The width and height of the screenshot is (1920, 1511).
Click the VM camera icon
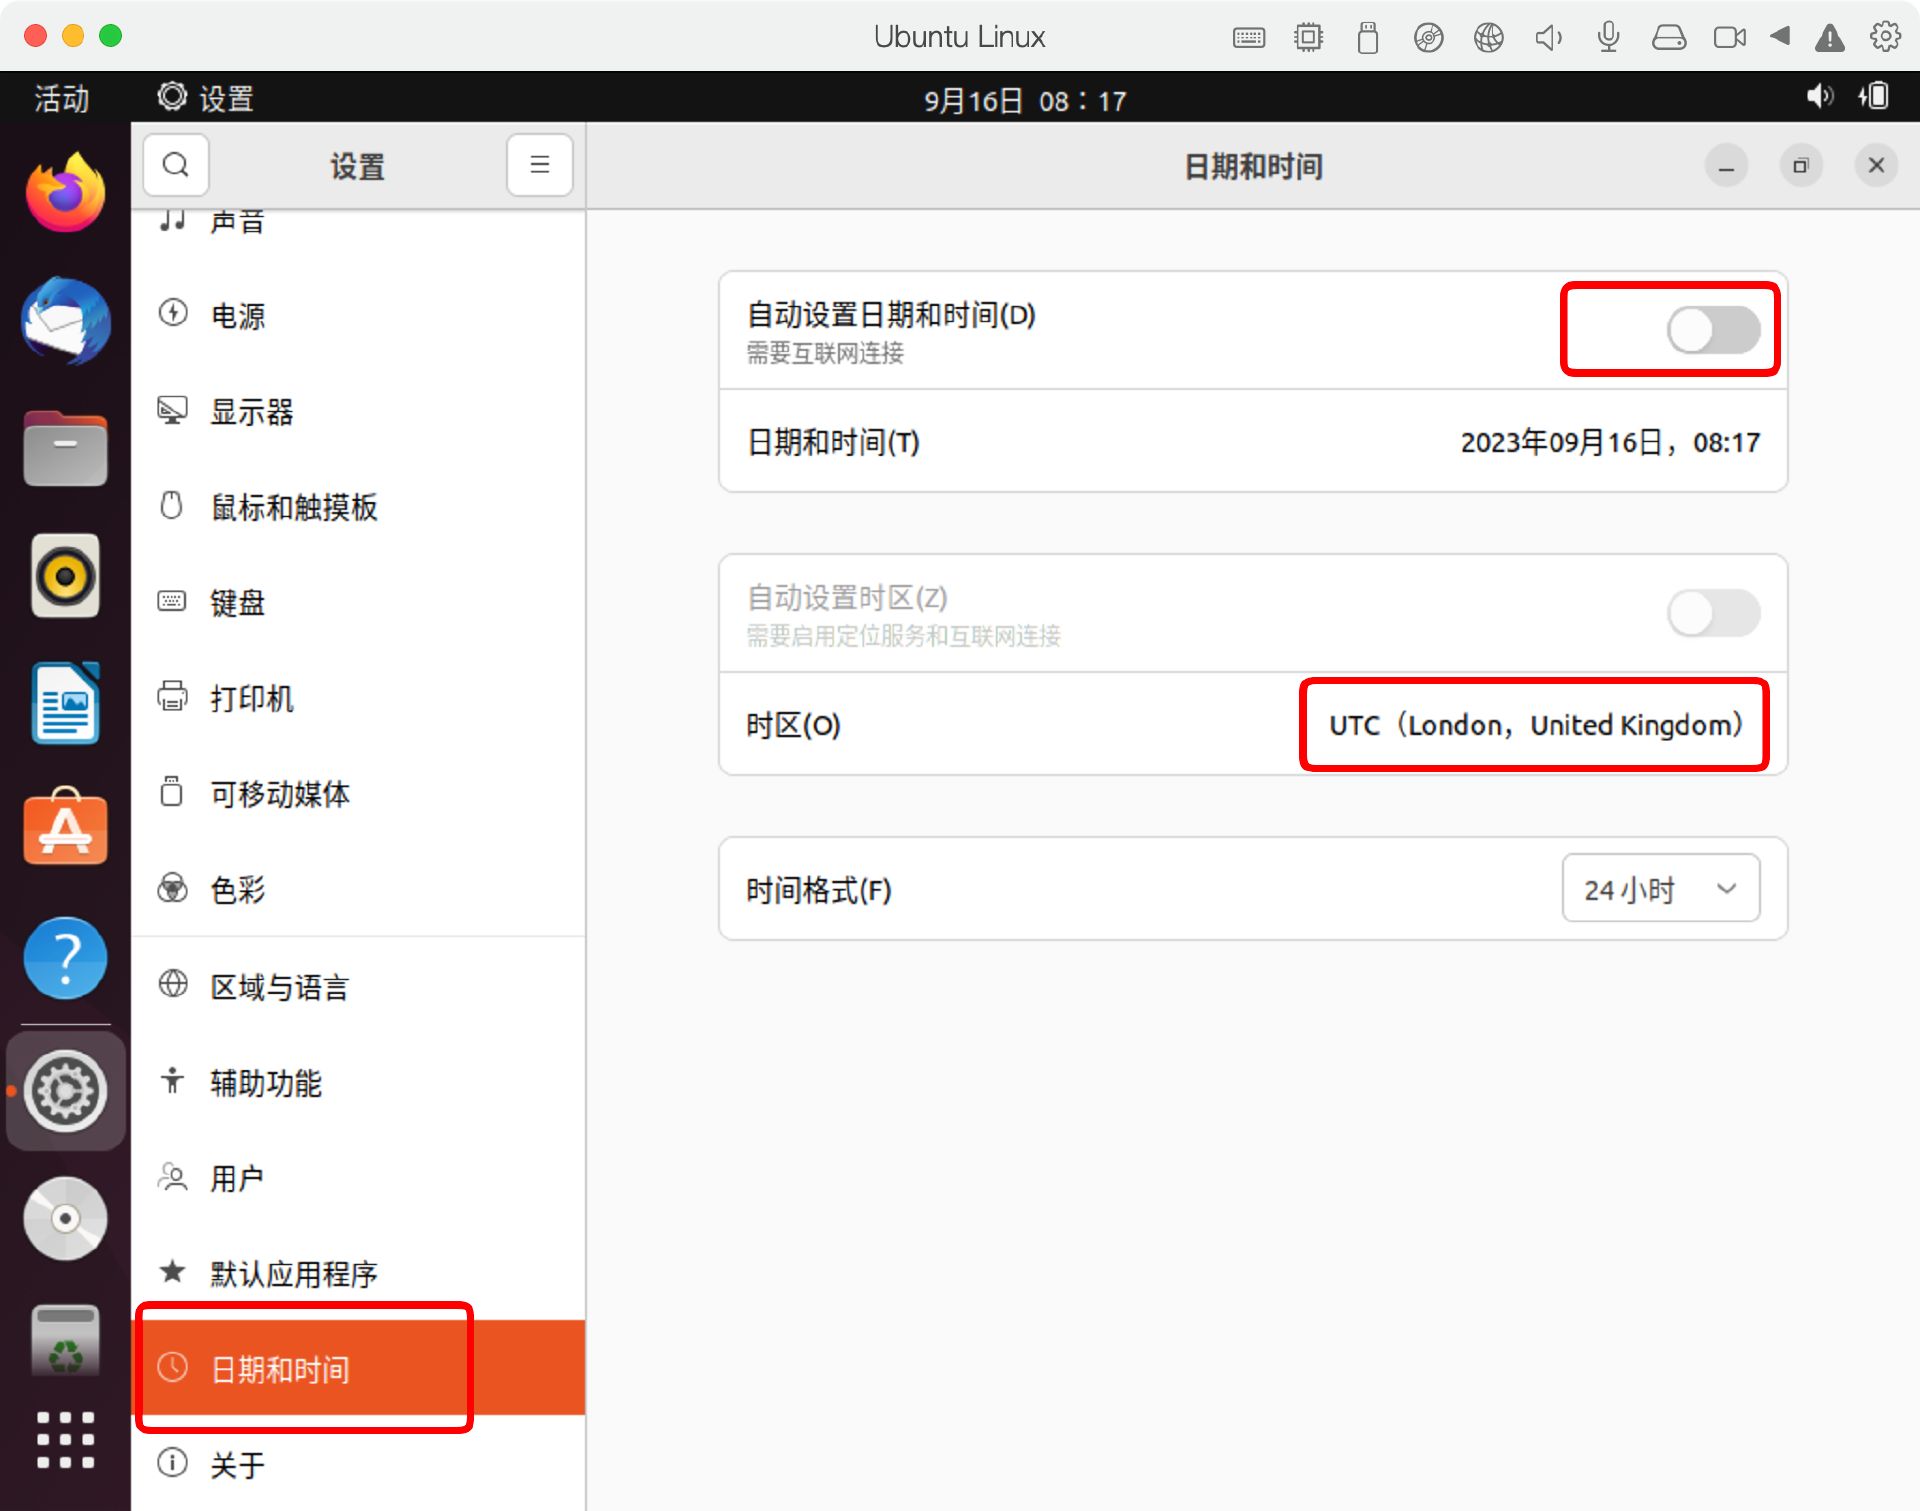[x=1729, y=38]
